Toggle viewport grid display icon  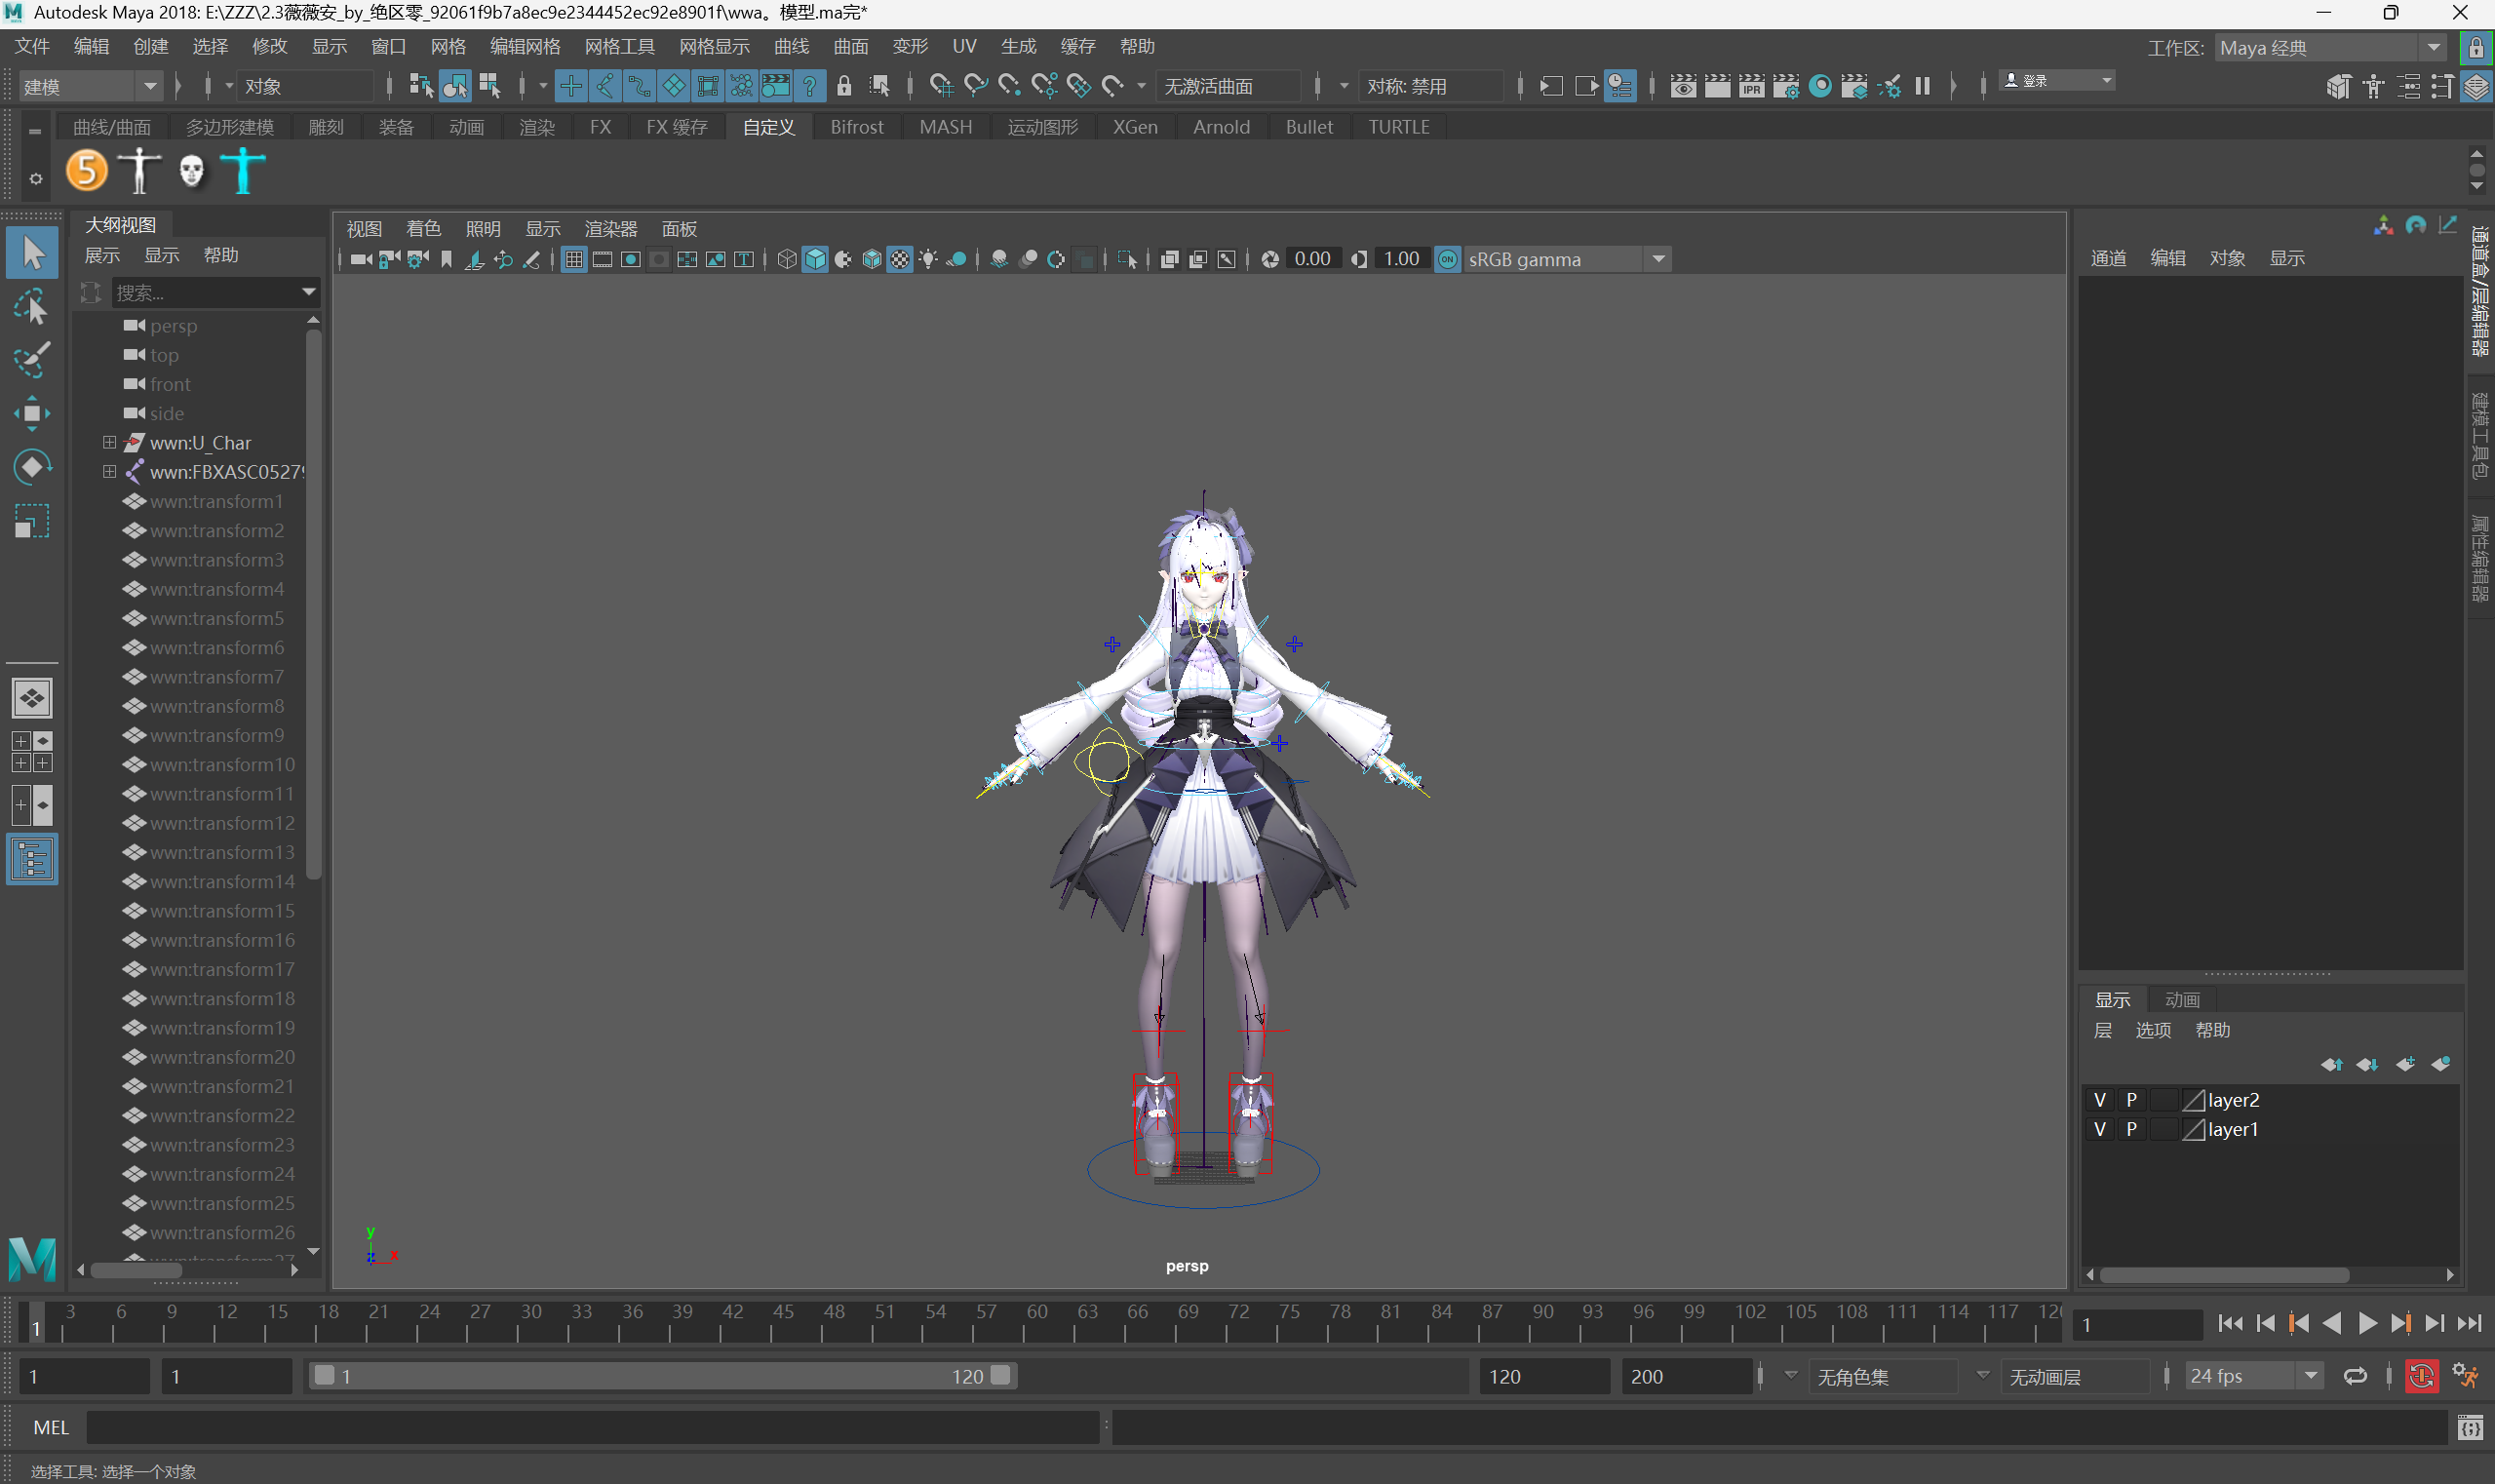(573, 260)
